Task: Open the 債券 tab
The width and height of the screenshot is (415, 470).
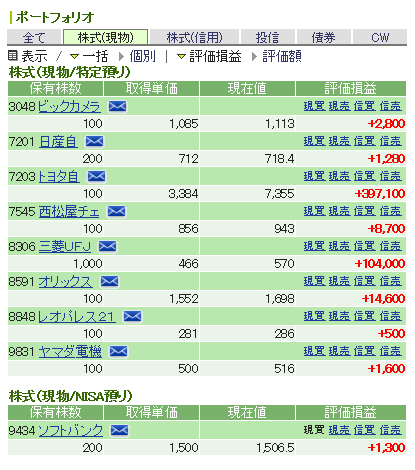Action: tap(323, 37)
